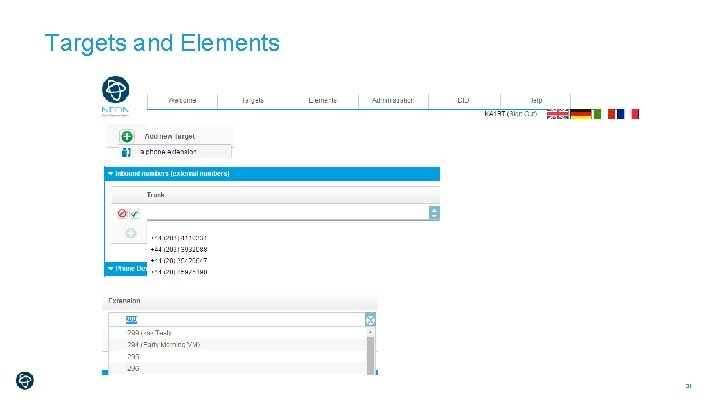
Task: Select the fourth +44 number in list
Action: pos(179,272)
